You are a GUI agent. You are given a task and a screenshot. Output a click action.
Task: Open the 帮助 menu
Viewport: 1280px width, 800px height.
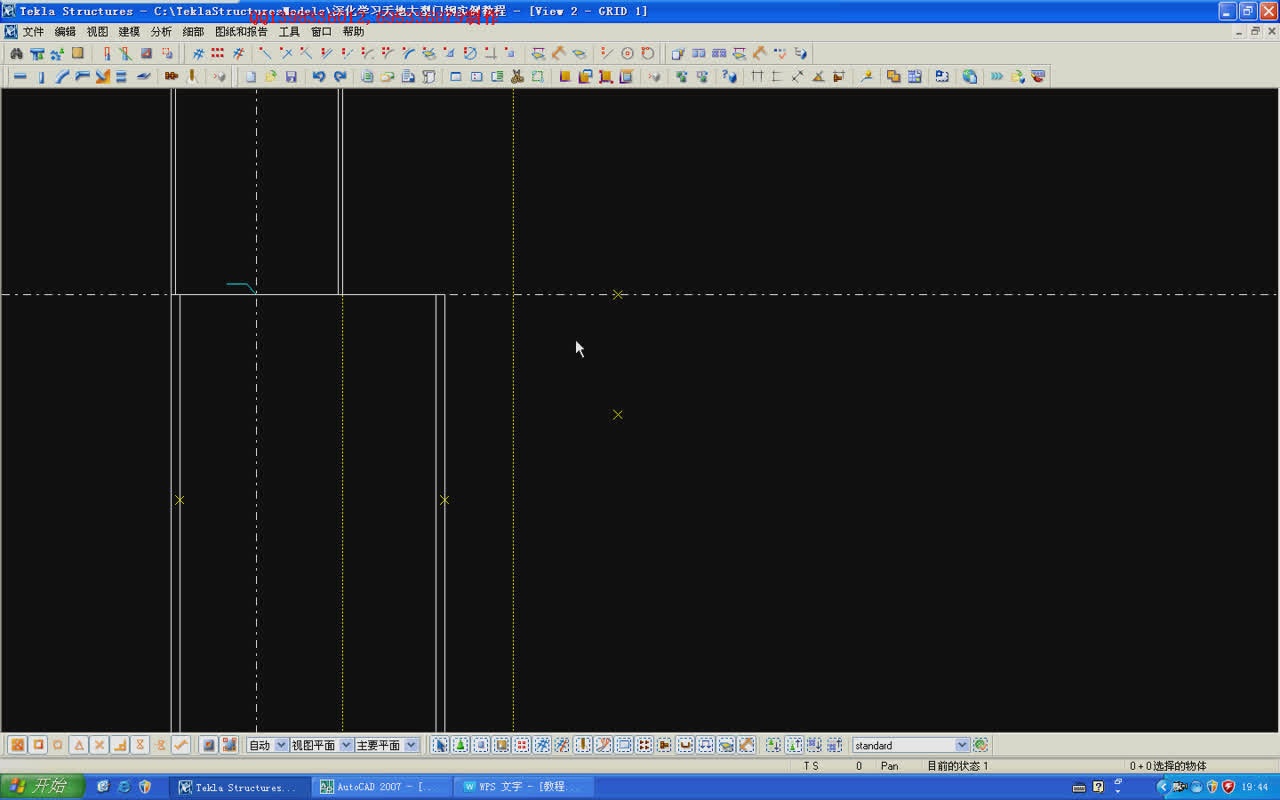[x=353, y=32]
